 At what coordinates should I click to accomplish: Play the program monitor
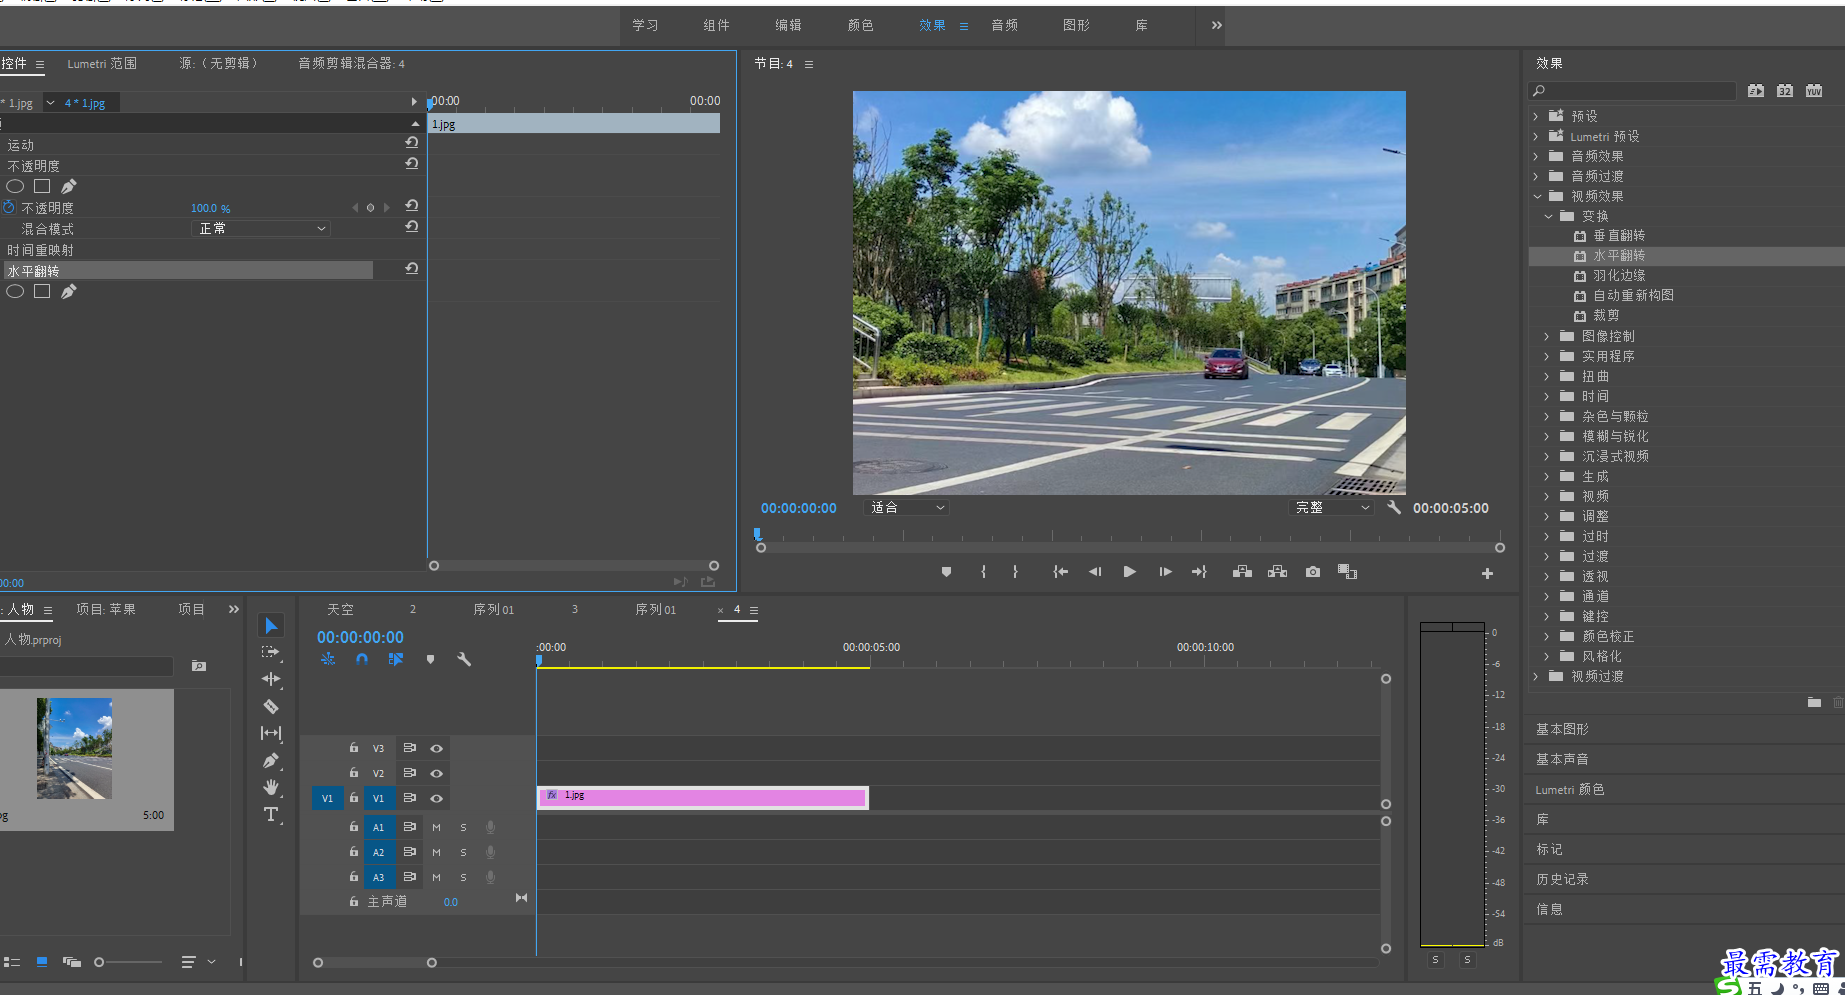point(1129,572)
